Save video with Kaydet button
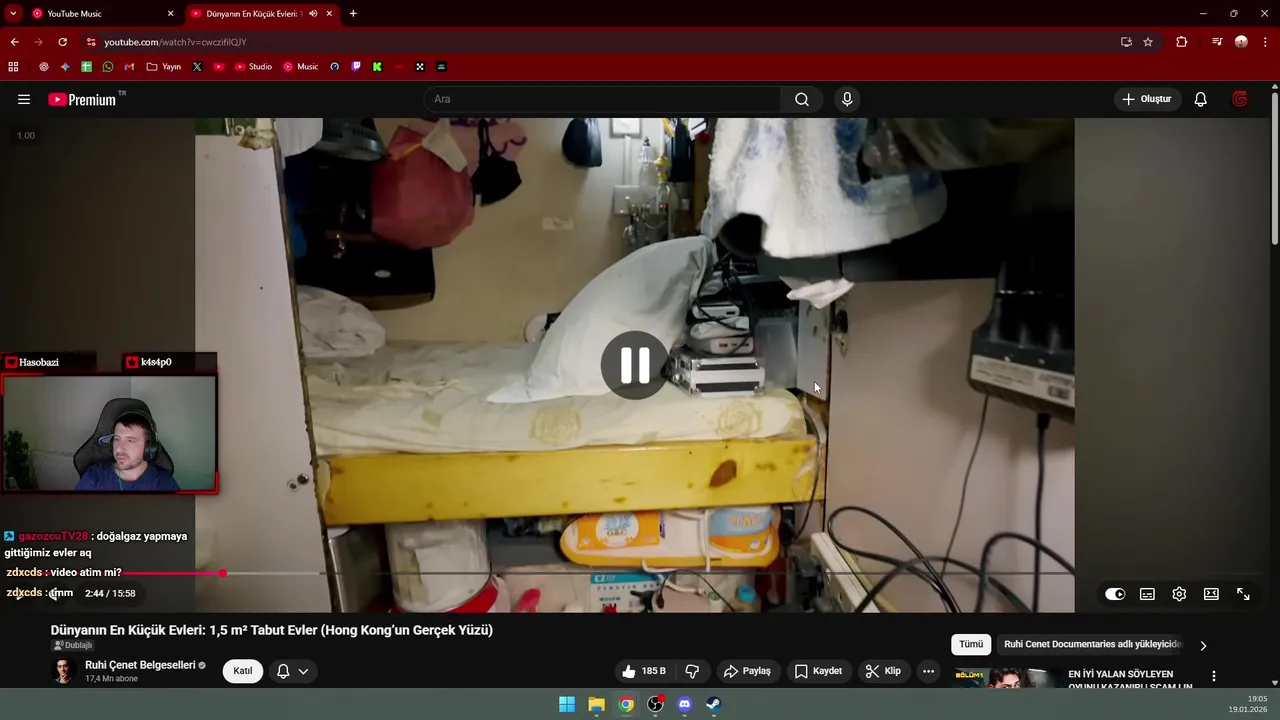 click(x=818, y=671)
